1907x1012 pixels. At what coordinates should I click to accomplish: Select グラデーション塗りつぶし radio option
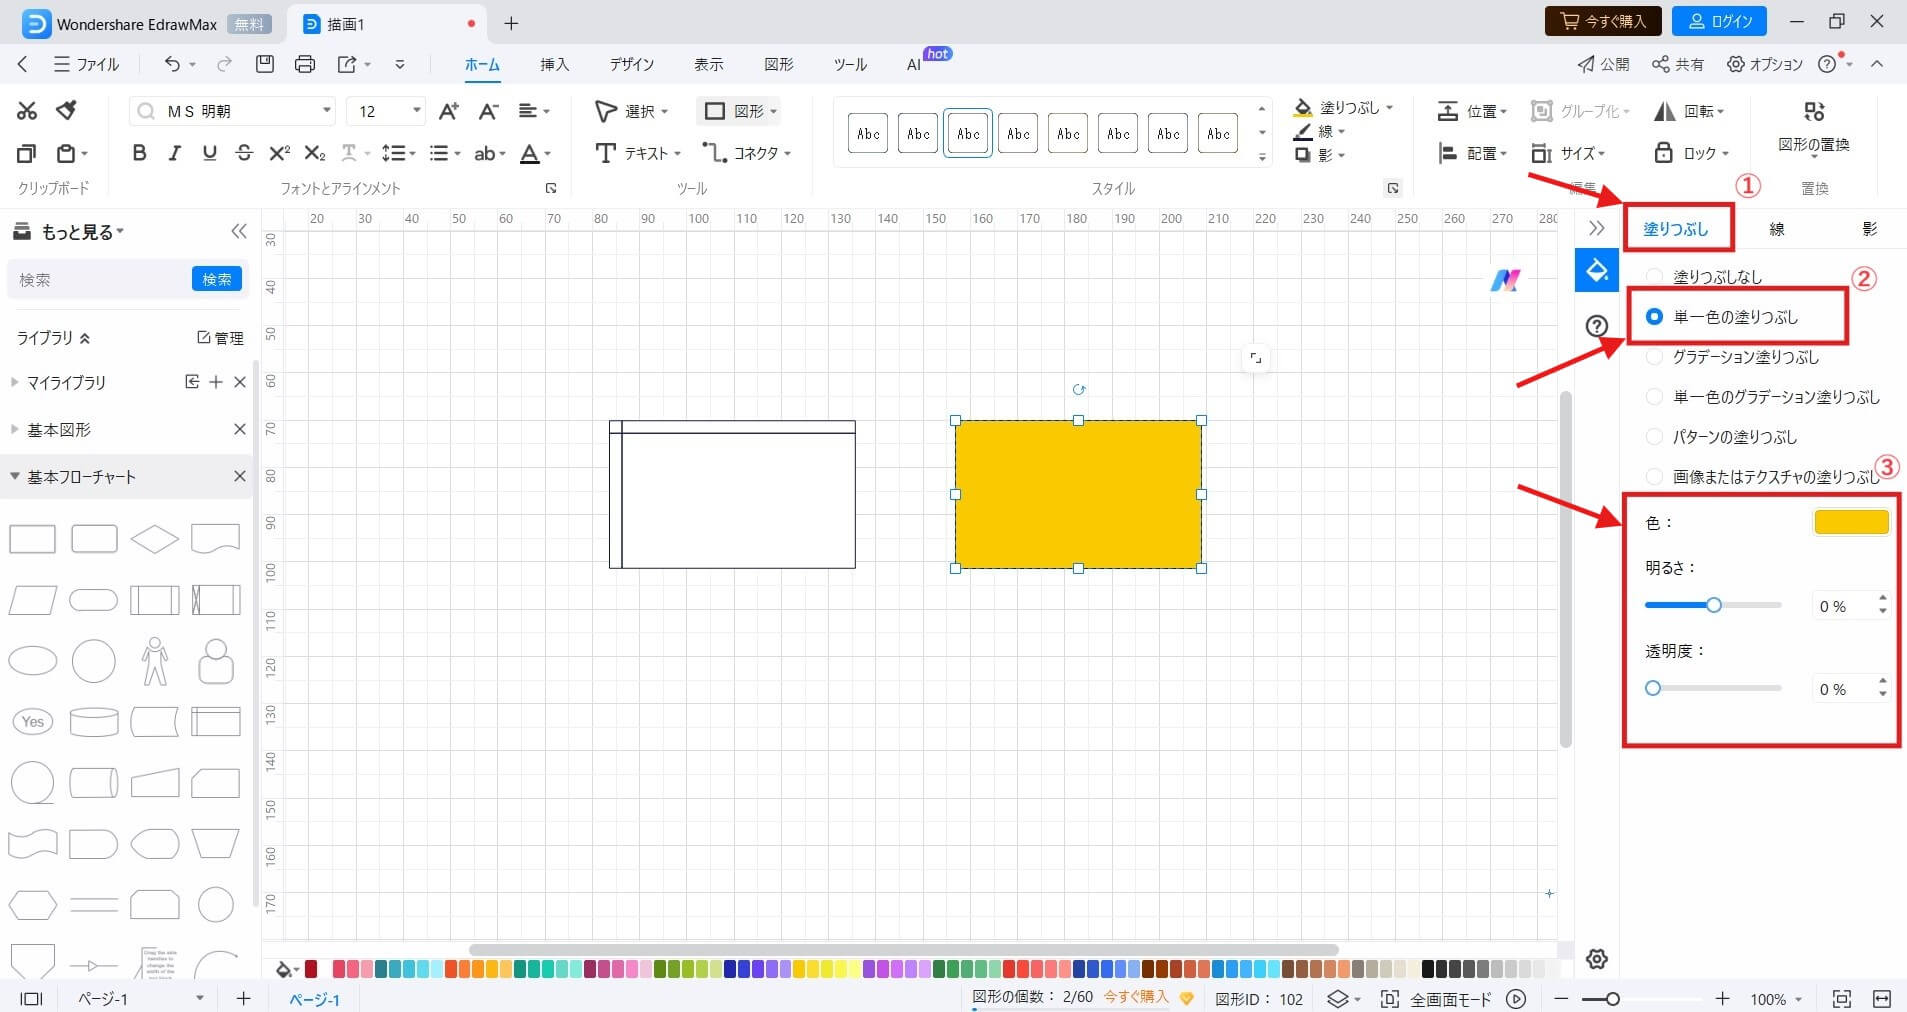[x=1654, y=356]
